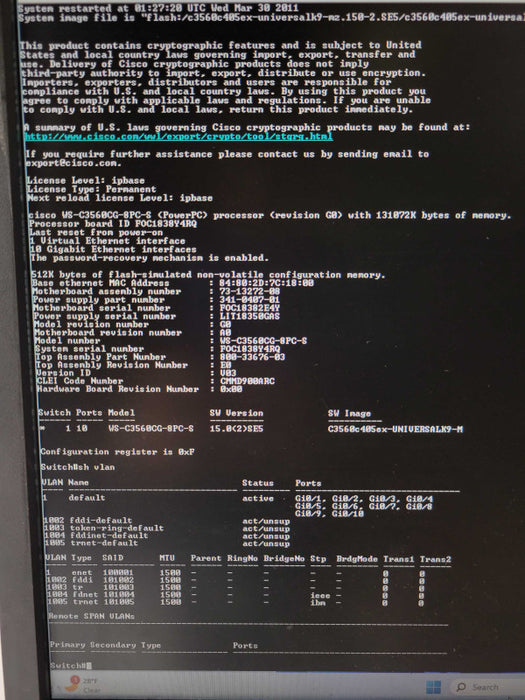Open the cisco.com export crypto URL
Screen dimensions: 525x700
point(179,136)
